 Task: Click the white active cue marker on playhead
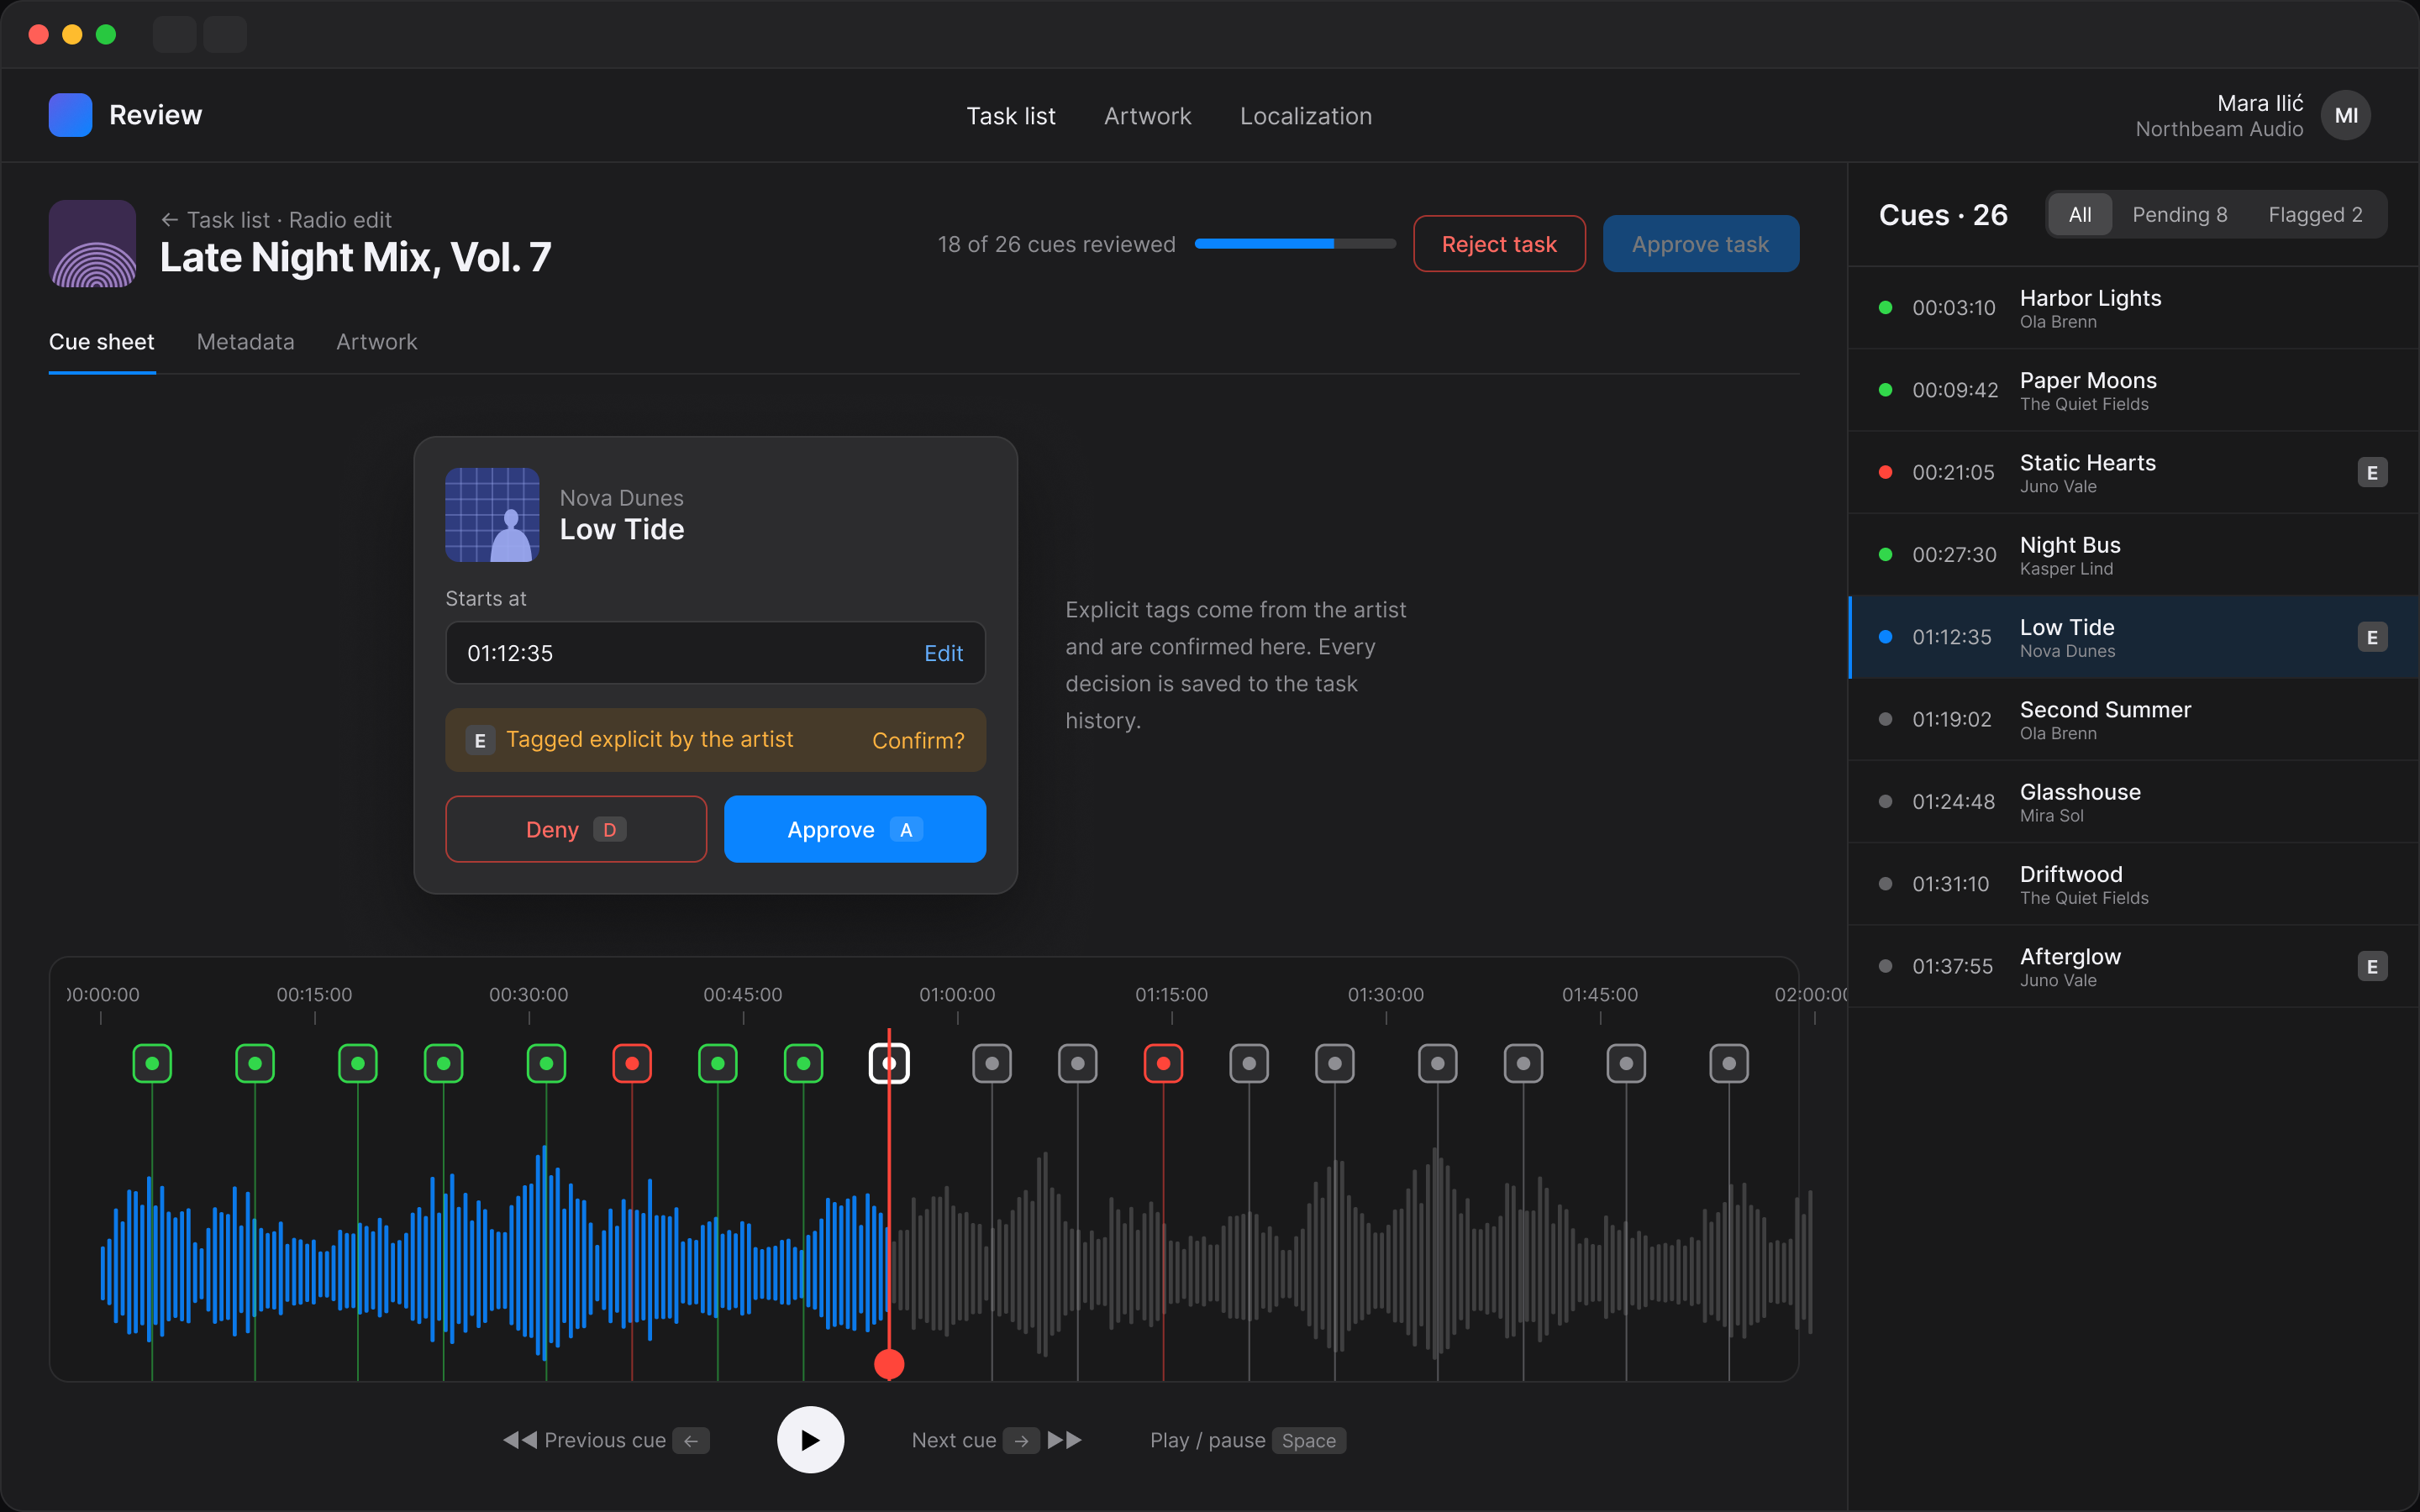coord(889,1063)
